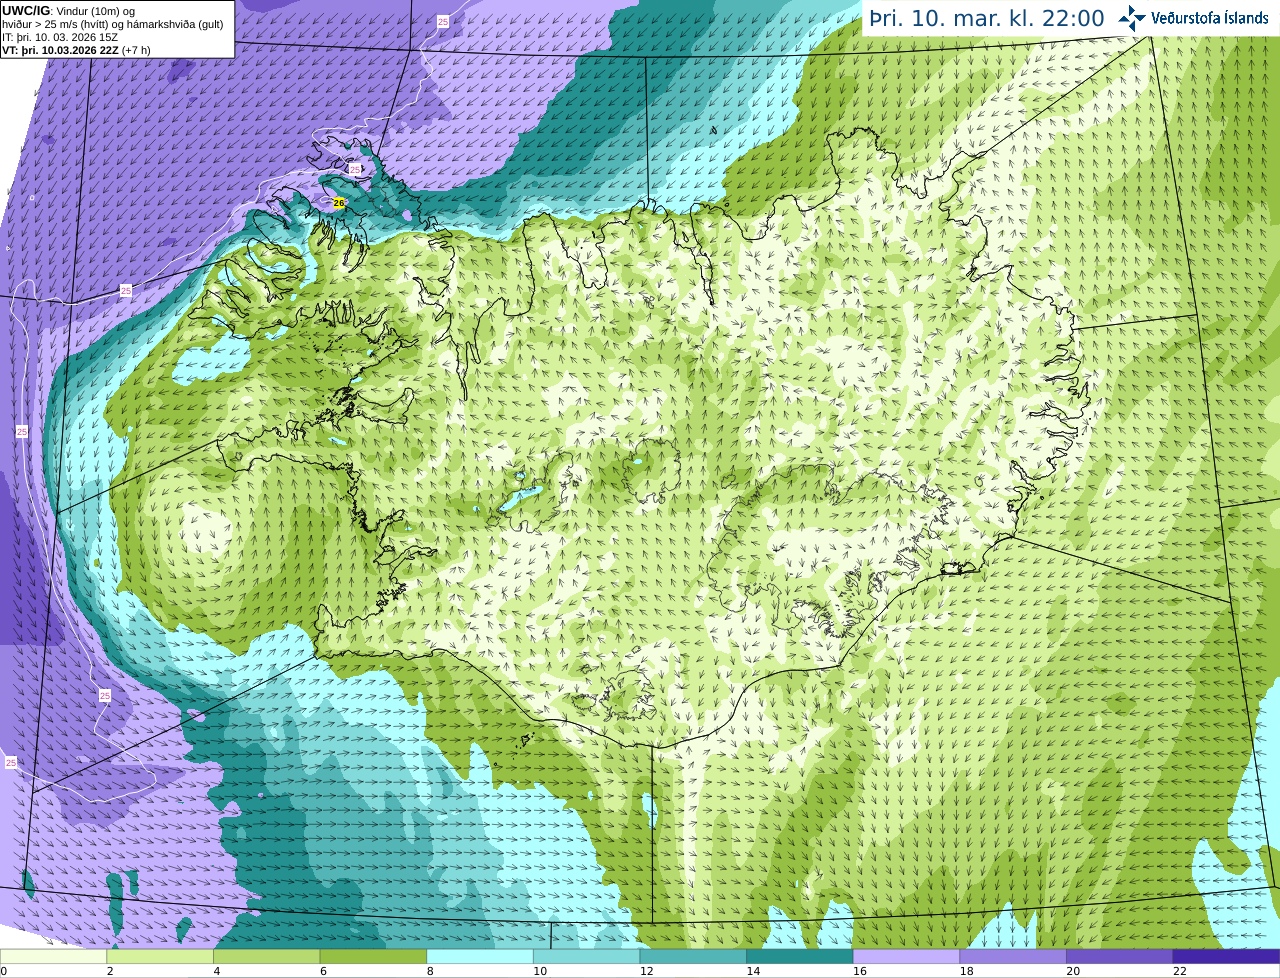This screenshot has width=1280, height=978.
Task: Click the legend scale label 4
Action: click(217, 971)
